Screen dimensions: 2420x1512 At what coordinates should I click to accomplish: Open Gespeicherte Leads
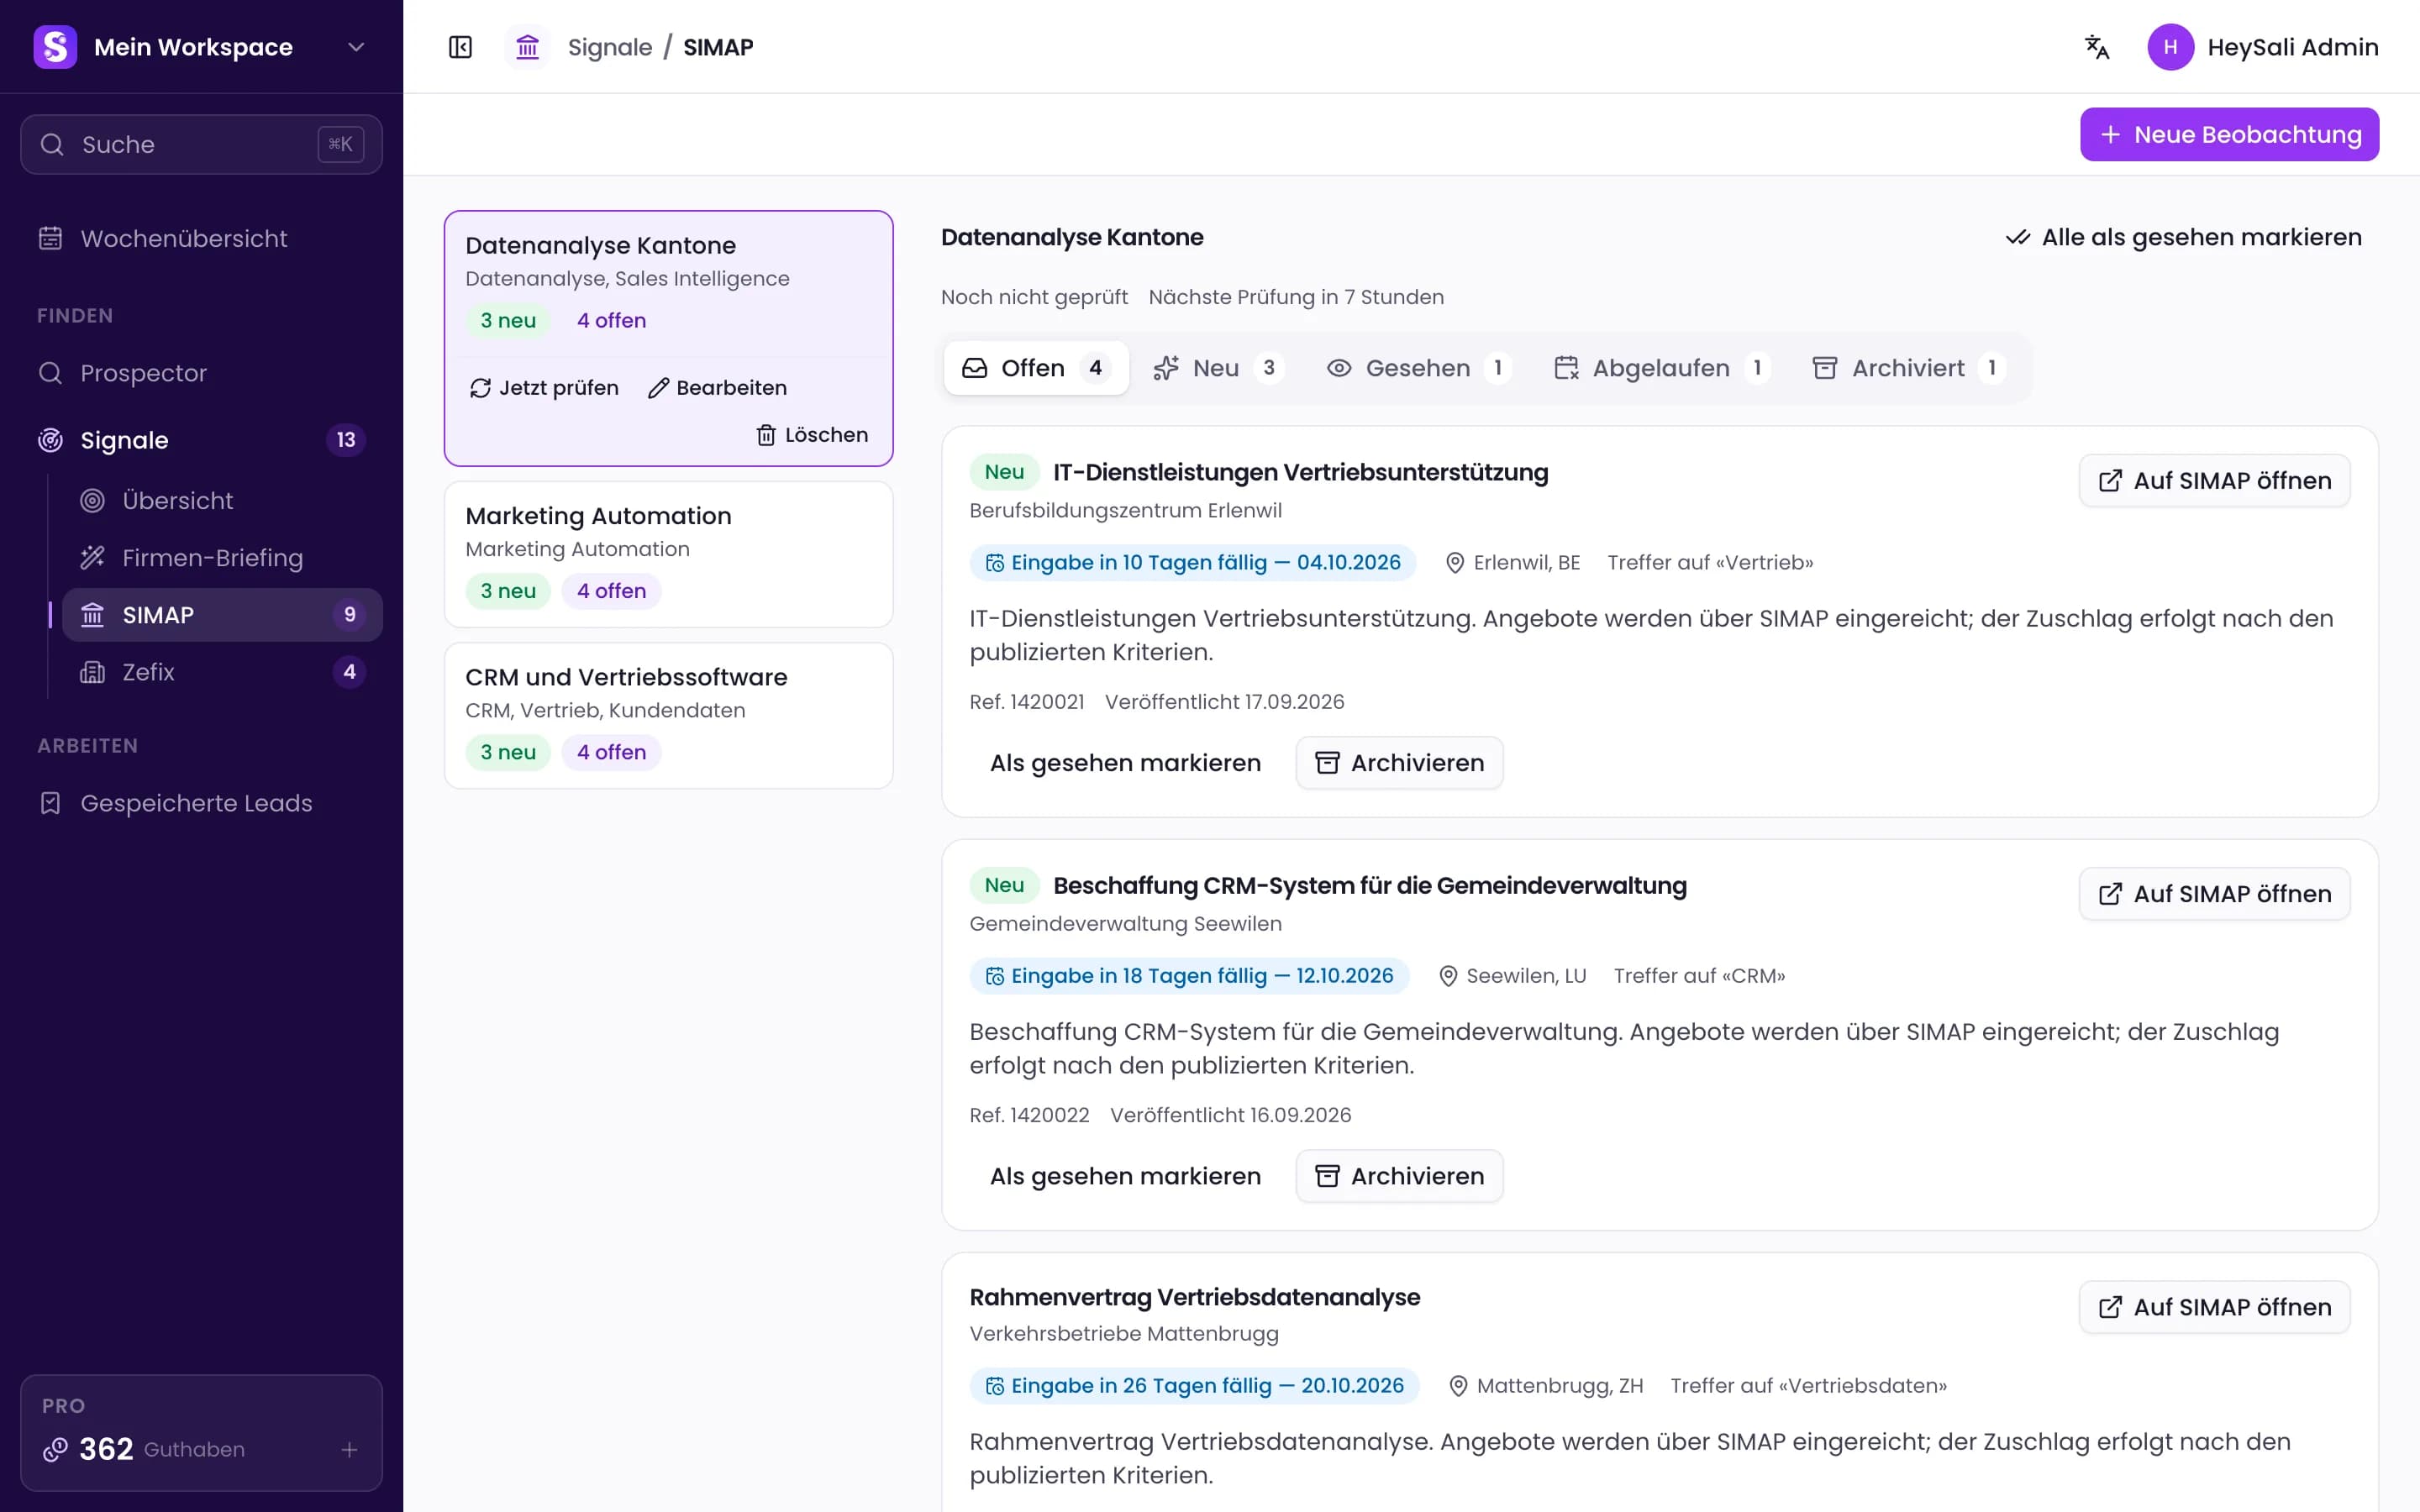pyautogui.click(x=201, y=803)
